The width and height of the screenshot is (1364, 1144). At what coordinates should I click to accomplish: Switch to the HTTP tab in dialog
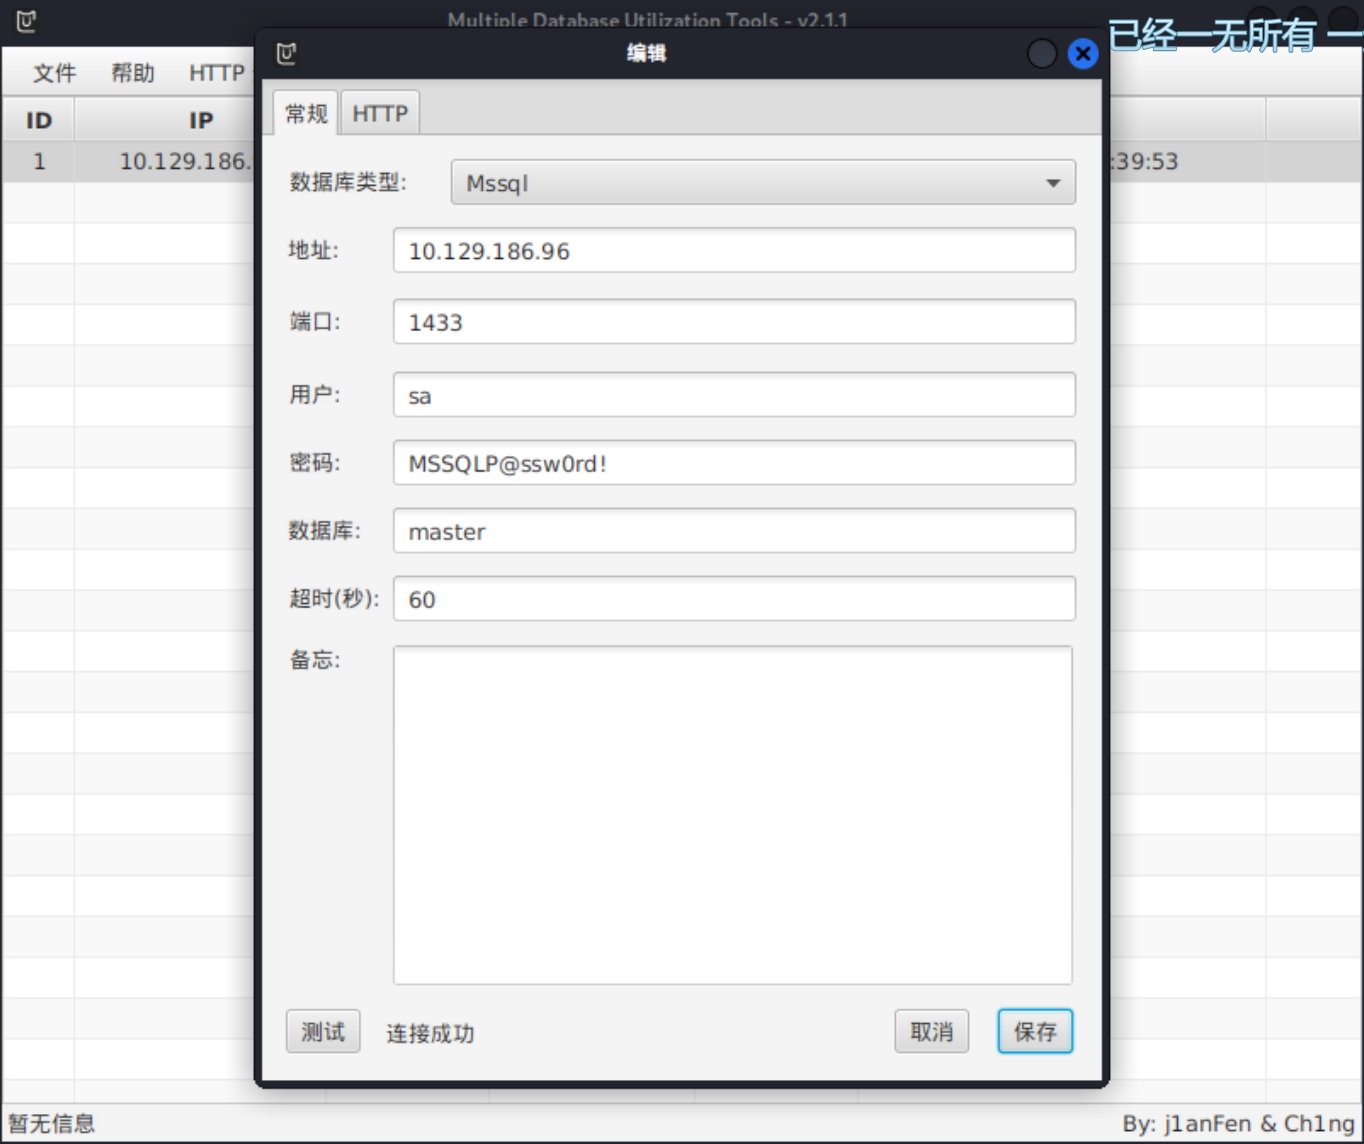point(380,114)
